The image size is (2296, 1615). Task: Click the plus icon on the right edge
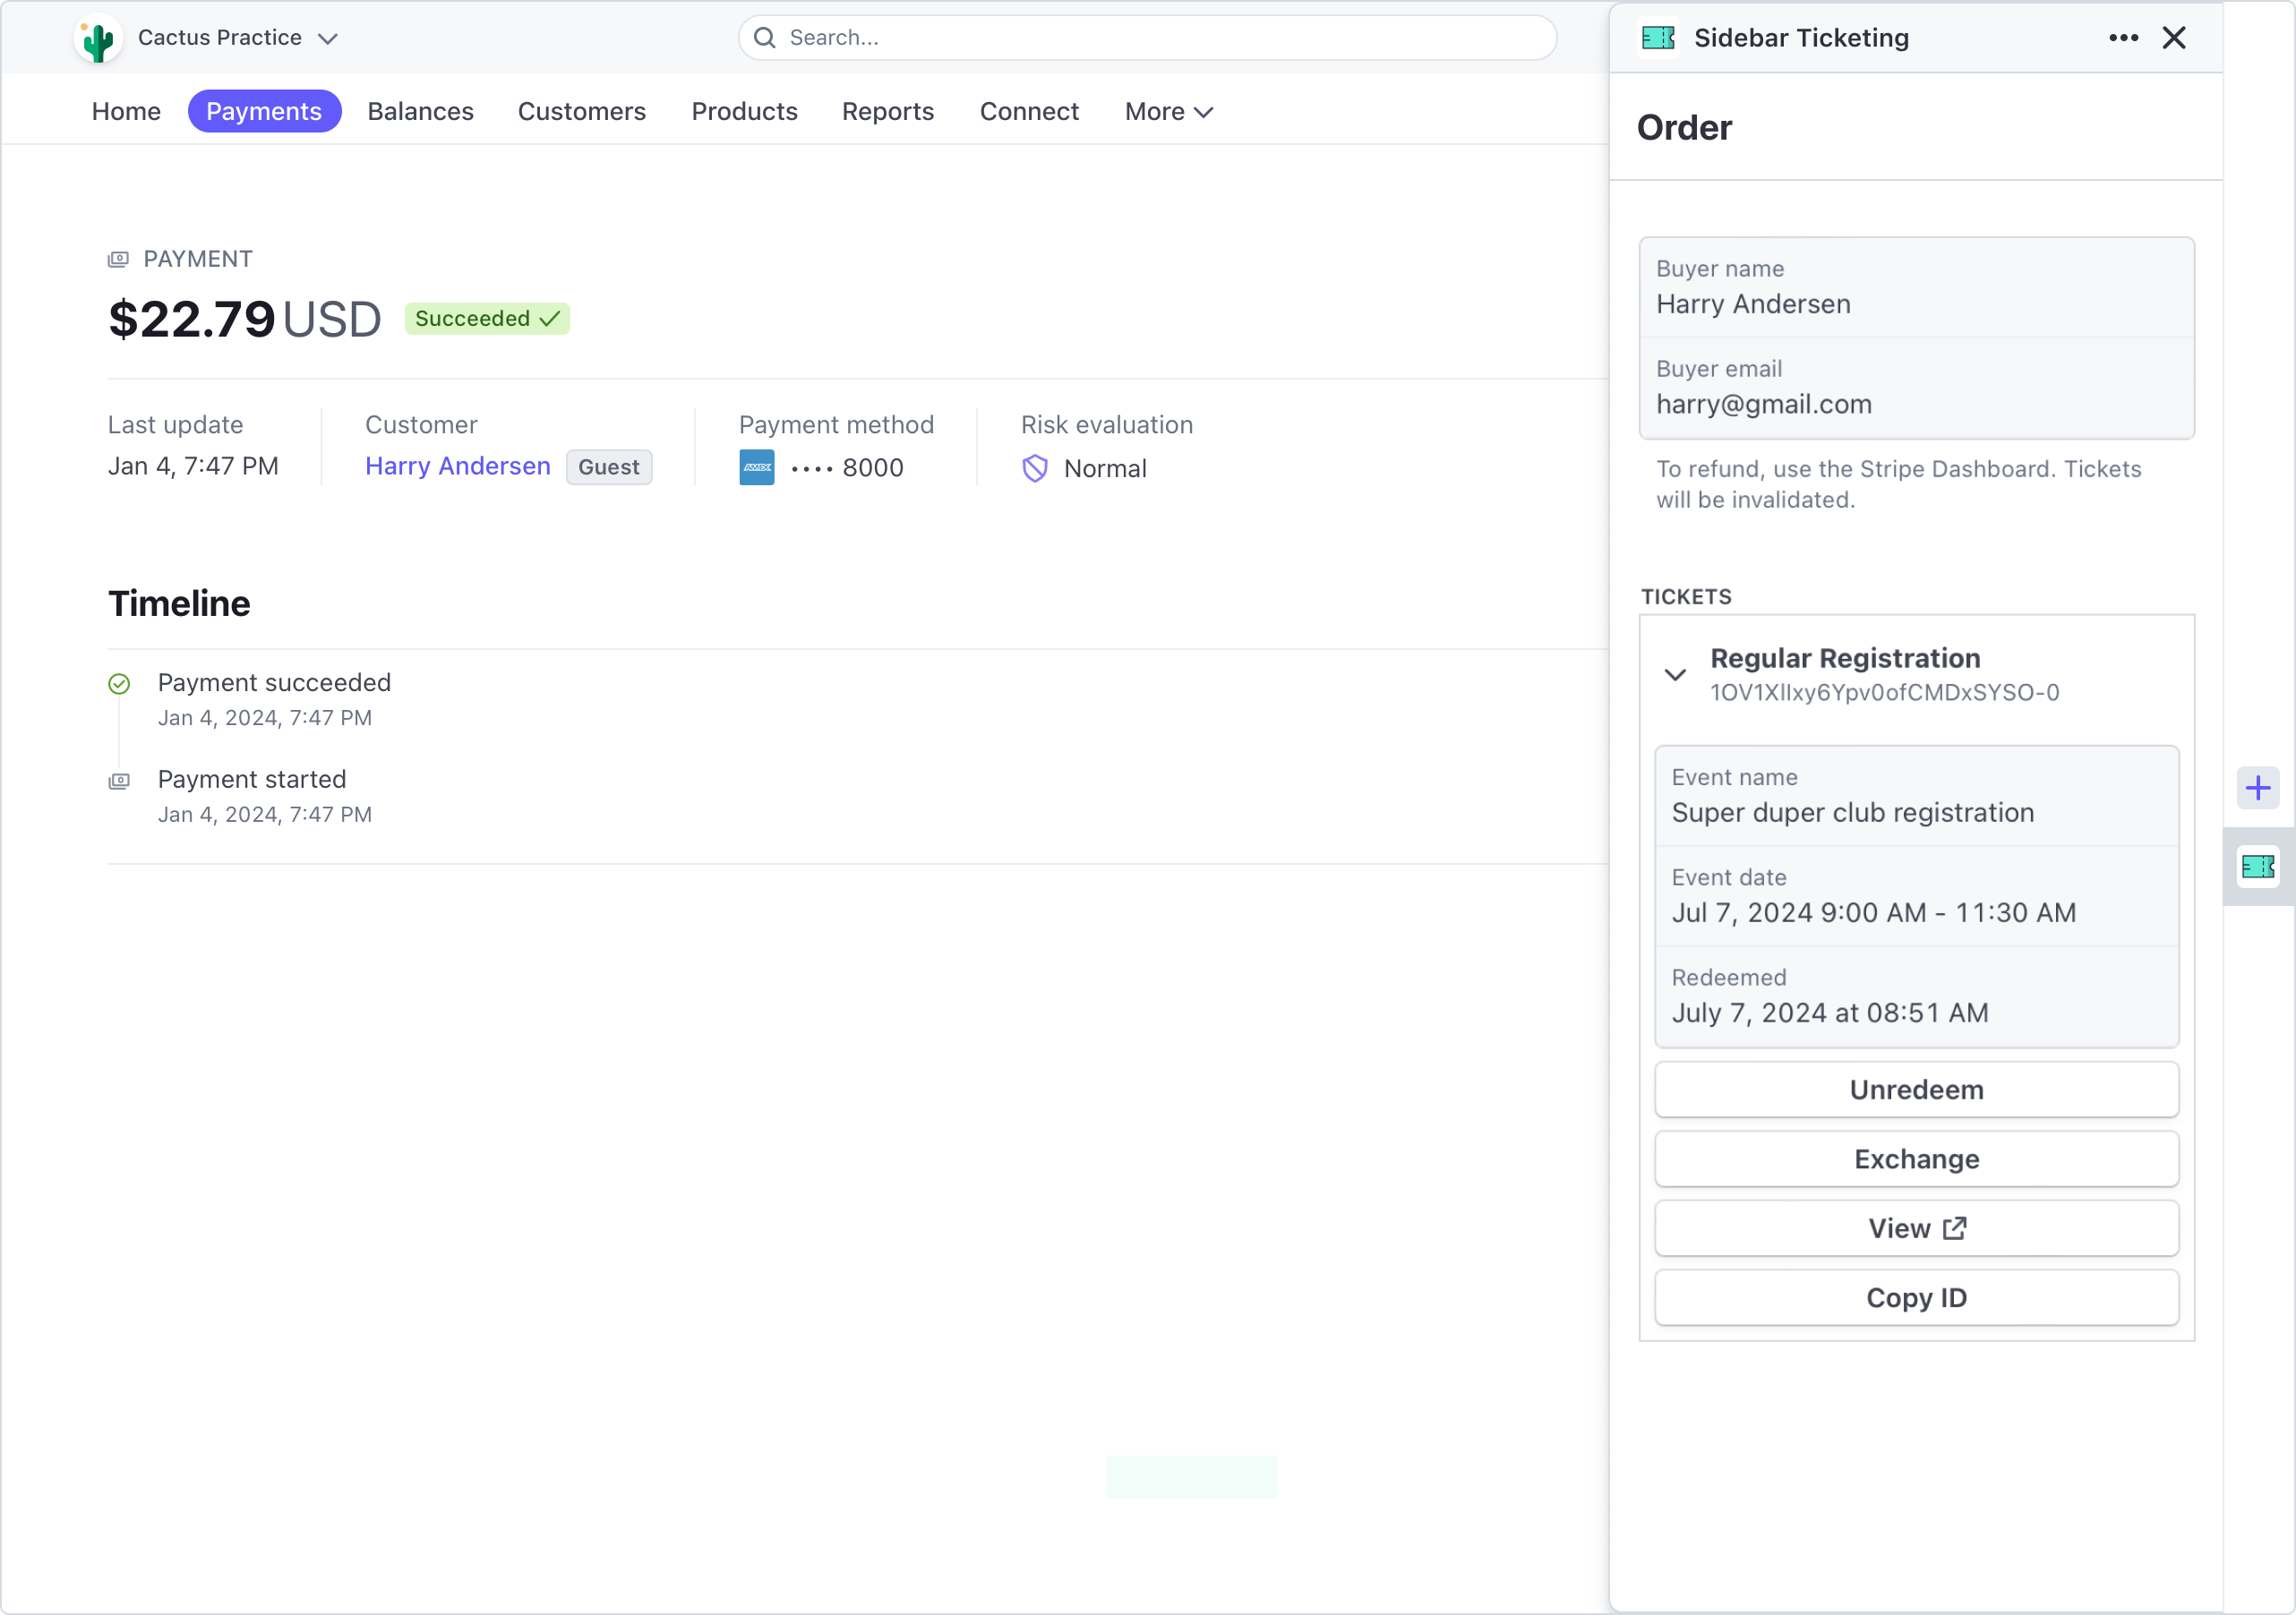pyautogui.click(x=2257, y=788)
